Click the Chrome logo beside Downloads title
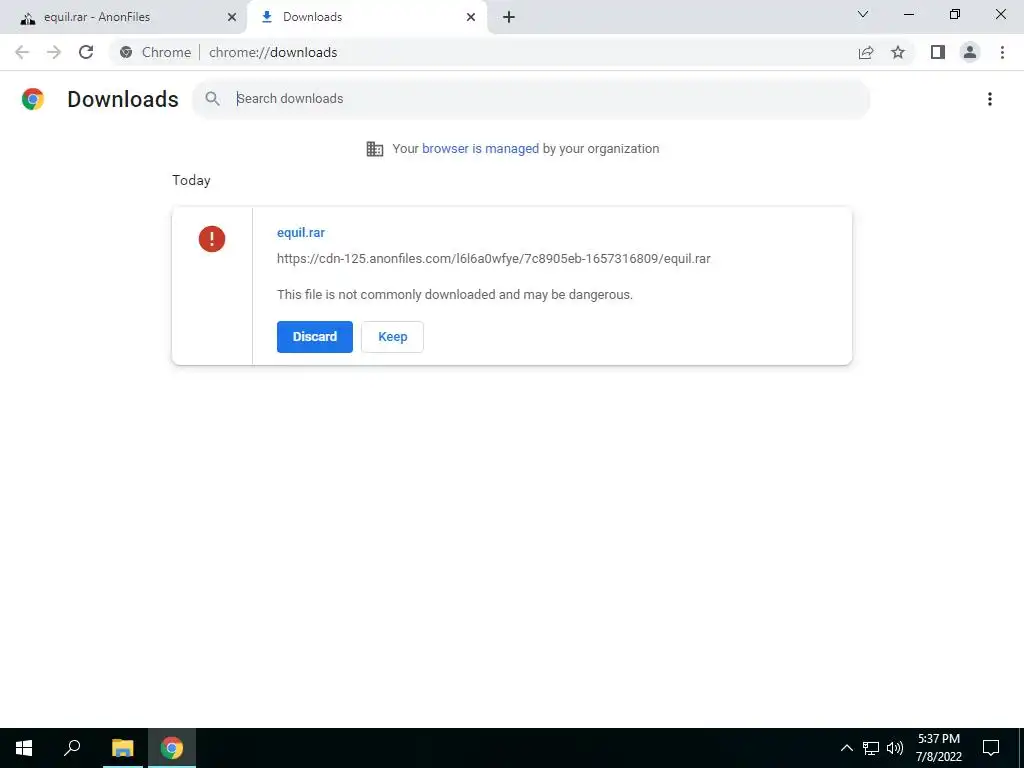This screenshot has width=1024, height=768. (33, 99)
